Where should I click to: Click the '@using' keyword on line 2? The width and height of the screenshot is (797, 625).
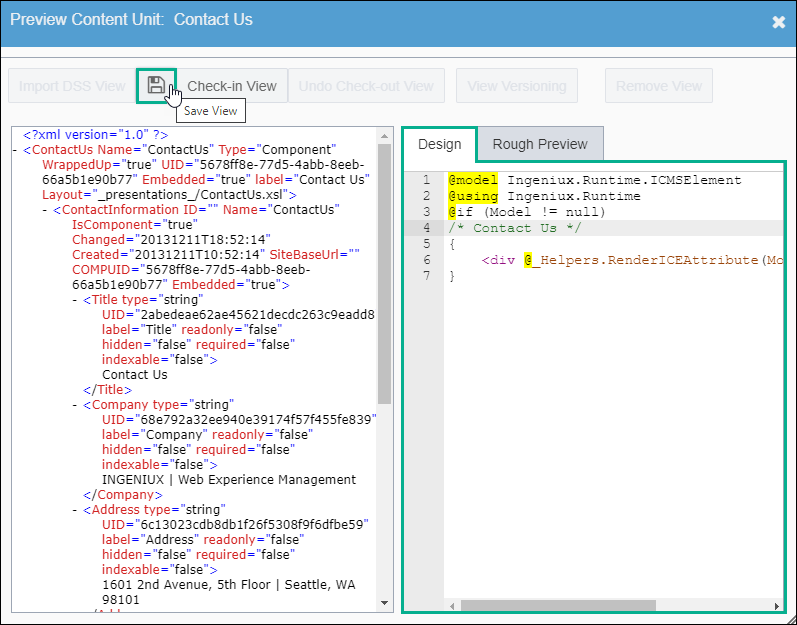473,196
